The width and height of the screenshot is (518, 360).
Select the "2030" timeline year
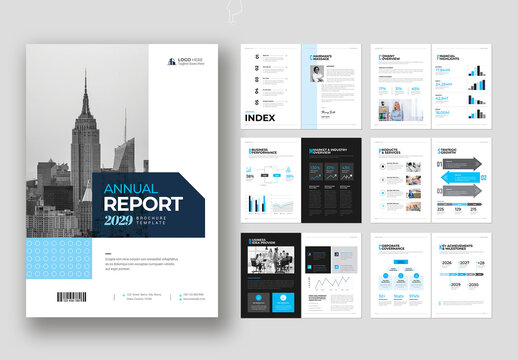tap(473, 285)
